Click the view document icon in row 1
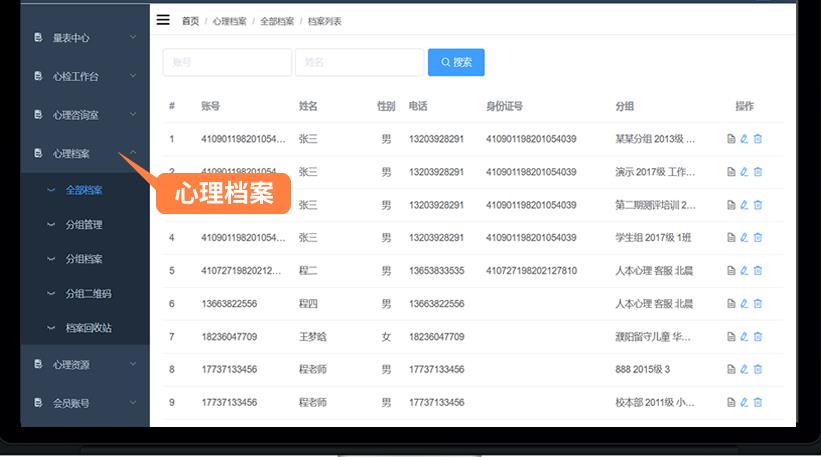 pos(731,139)
